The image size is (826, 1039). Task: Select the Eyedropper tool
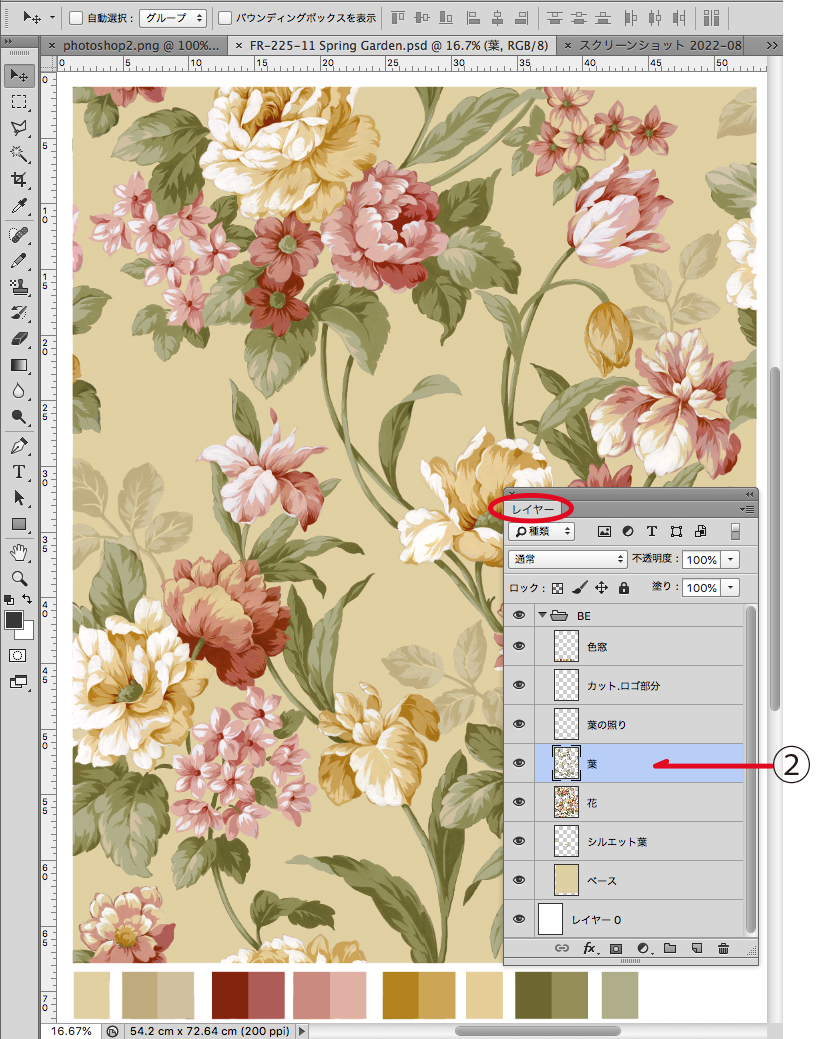[x=19, y=206]
